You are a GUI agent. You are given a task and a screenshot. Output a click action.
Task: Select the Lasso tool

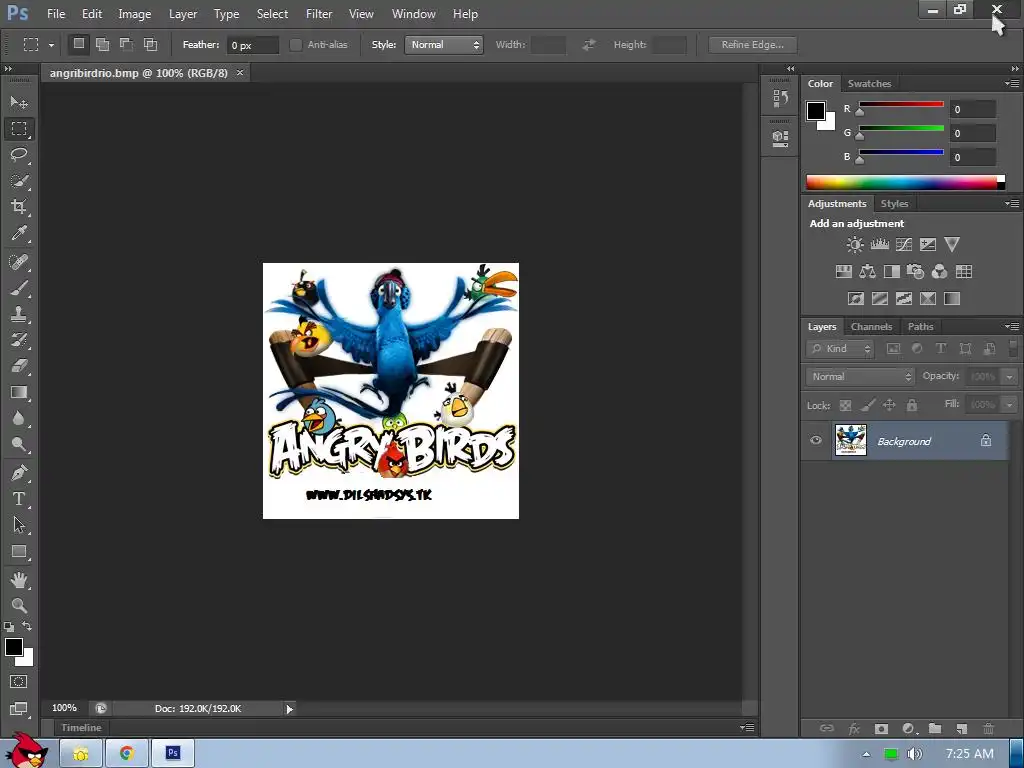[x=19, y=155]
